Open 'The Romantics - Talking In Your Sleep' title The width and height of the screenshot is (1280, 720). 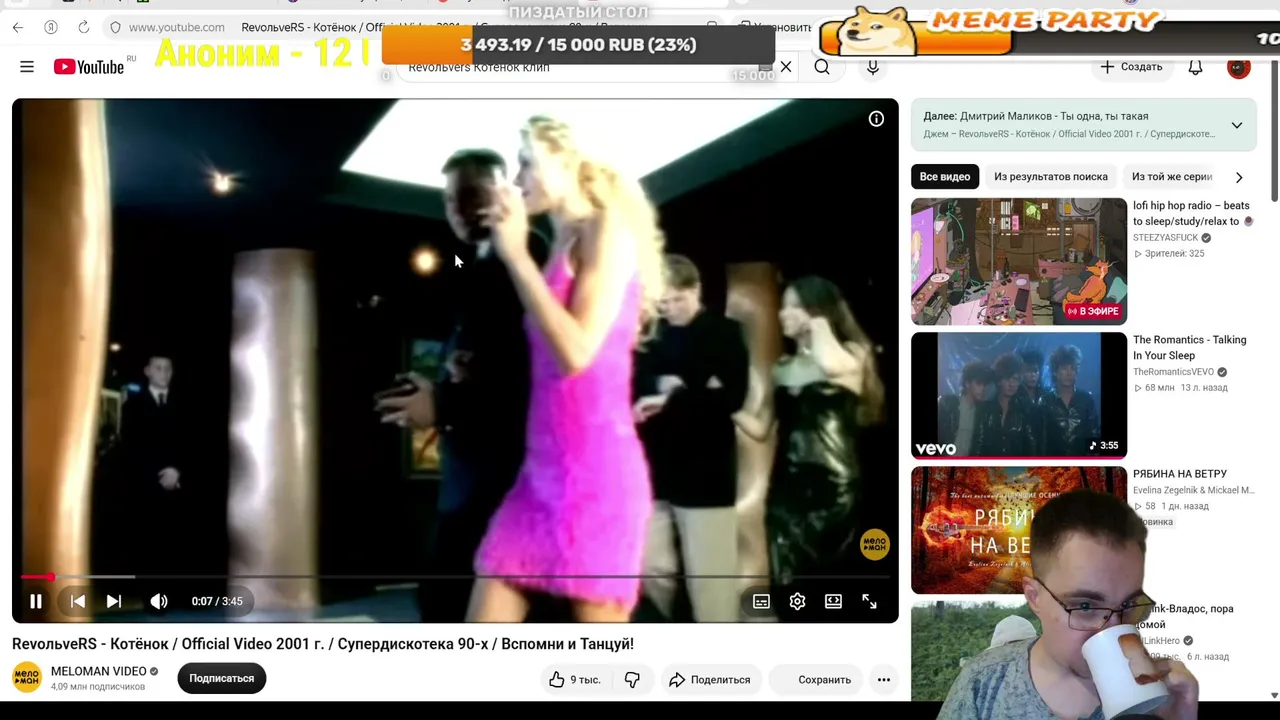[1190, 348]
